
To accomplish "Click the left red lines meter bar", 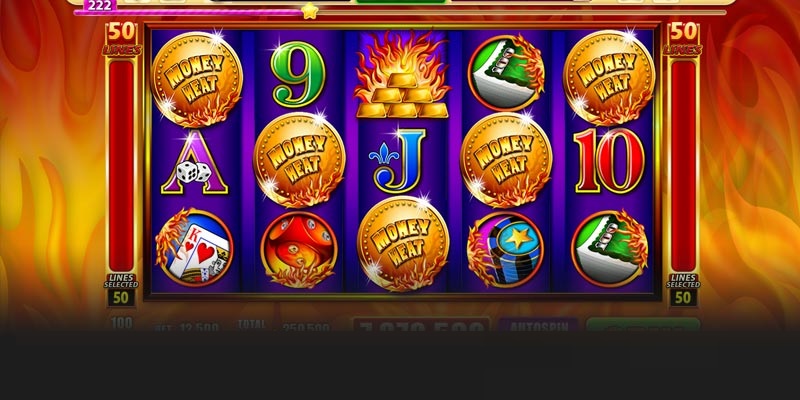I will (x=121, y=166).
